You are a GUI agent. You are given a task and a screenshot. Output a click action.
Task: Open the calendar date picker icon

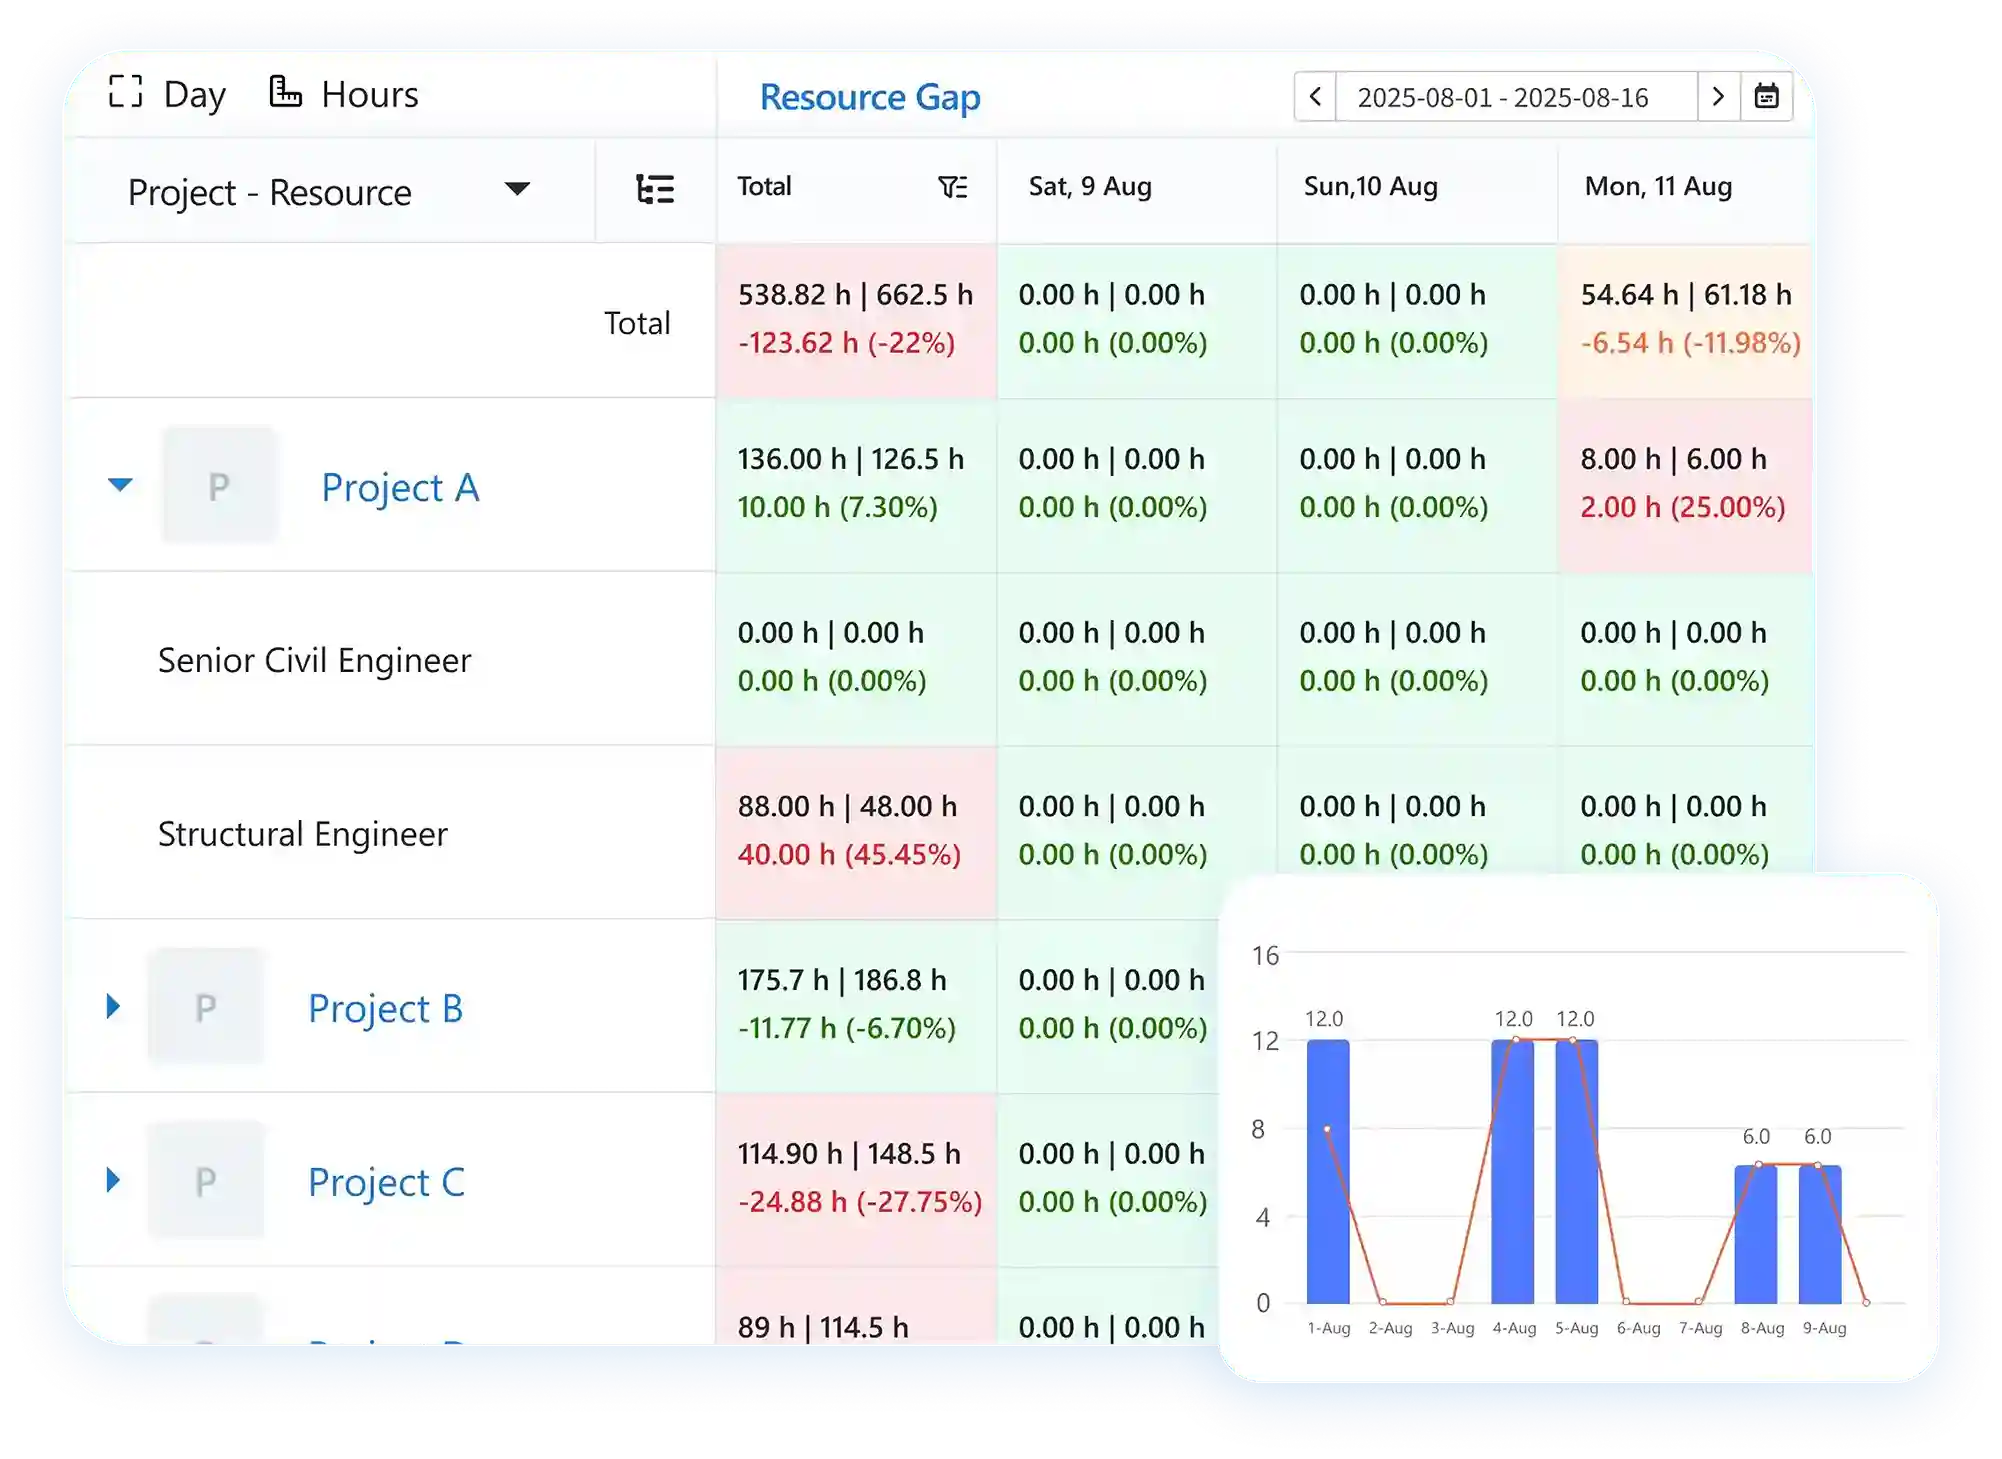(x=1766, y=97)
